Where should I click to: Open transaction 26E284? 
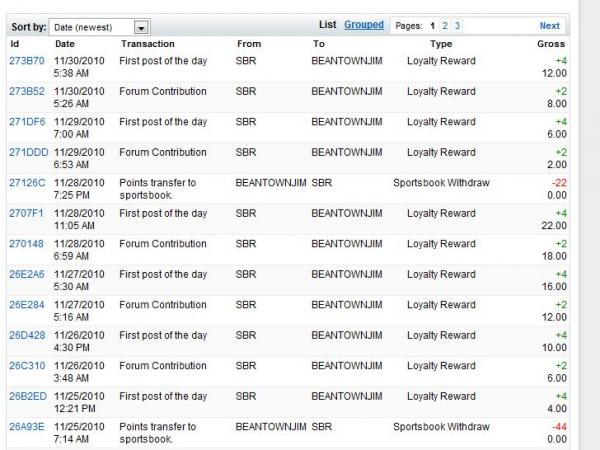[x=27, y=305]
